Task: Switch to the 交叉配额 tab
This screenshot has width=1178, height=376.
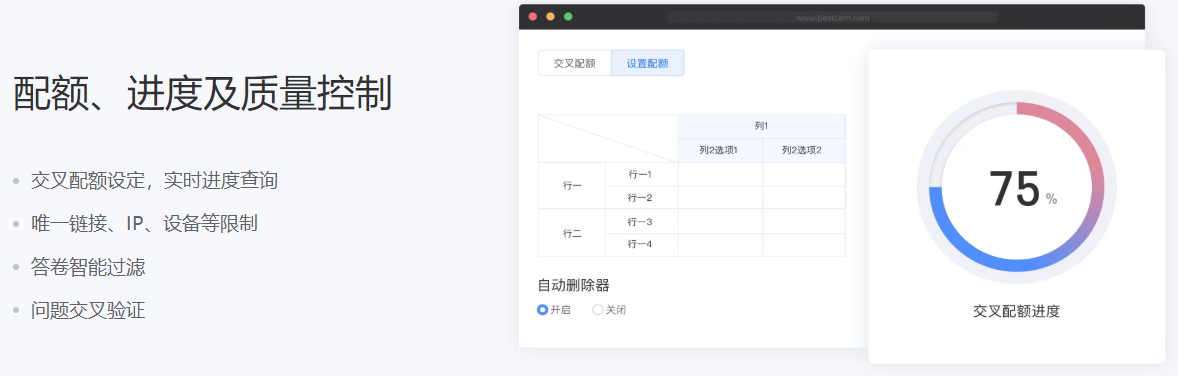Action: [x=575, y=63]
